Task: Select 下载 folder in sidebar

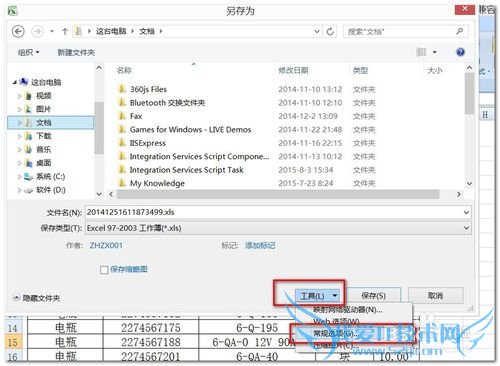Action: 43,136
